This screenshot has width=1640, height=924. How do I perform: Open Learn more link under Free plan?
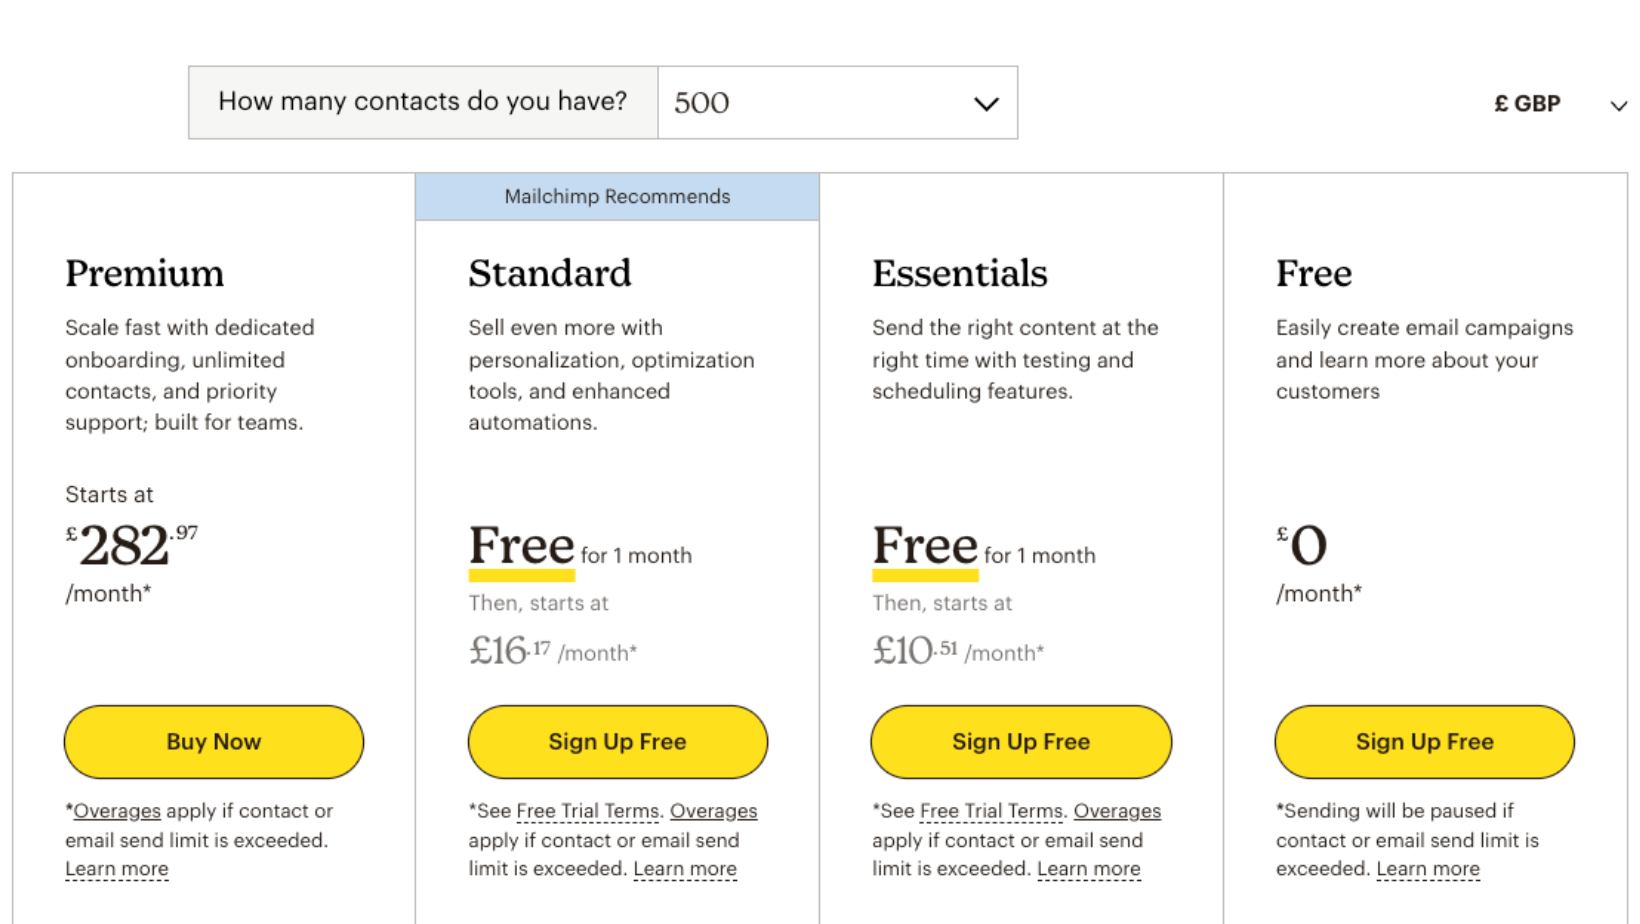point(1428,869)
